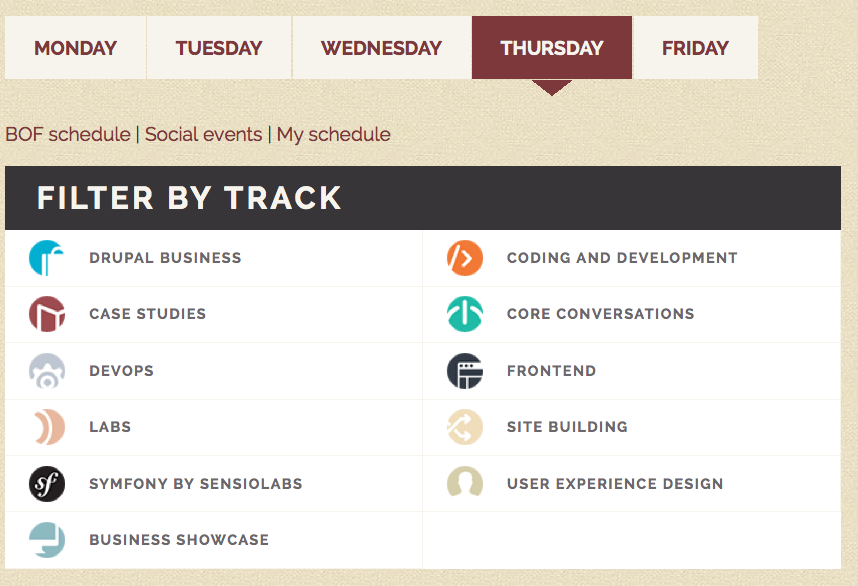Click the Core Conversations track icon
The image size is (858, 586).
click(465, 314)
